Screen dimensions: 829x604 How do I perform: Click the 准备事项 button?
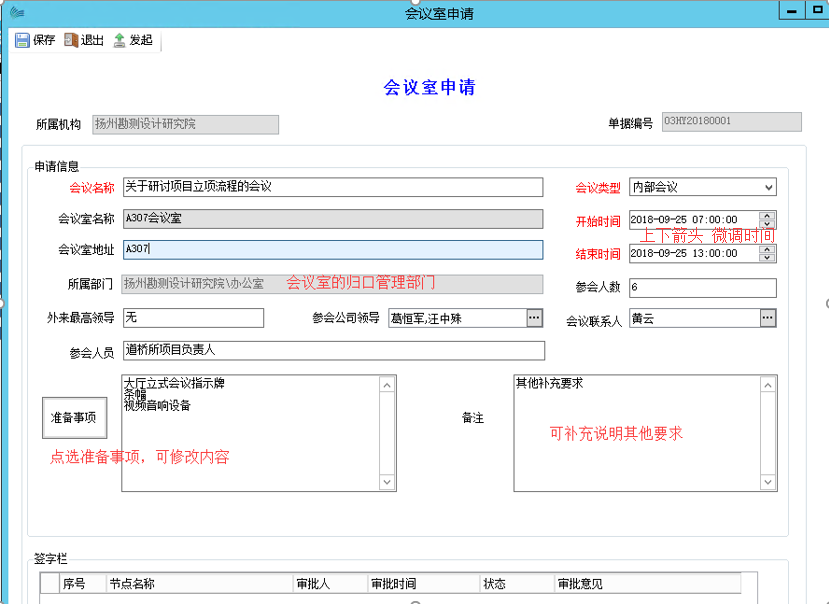pos(75,418)
